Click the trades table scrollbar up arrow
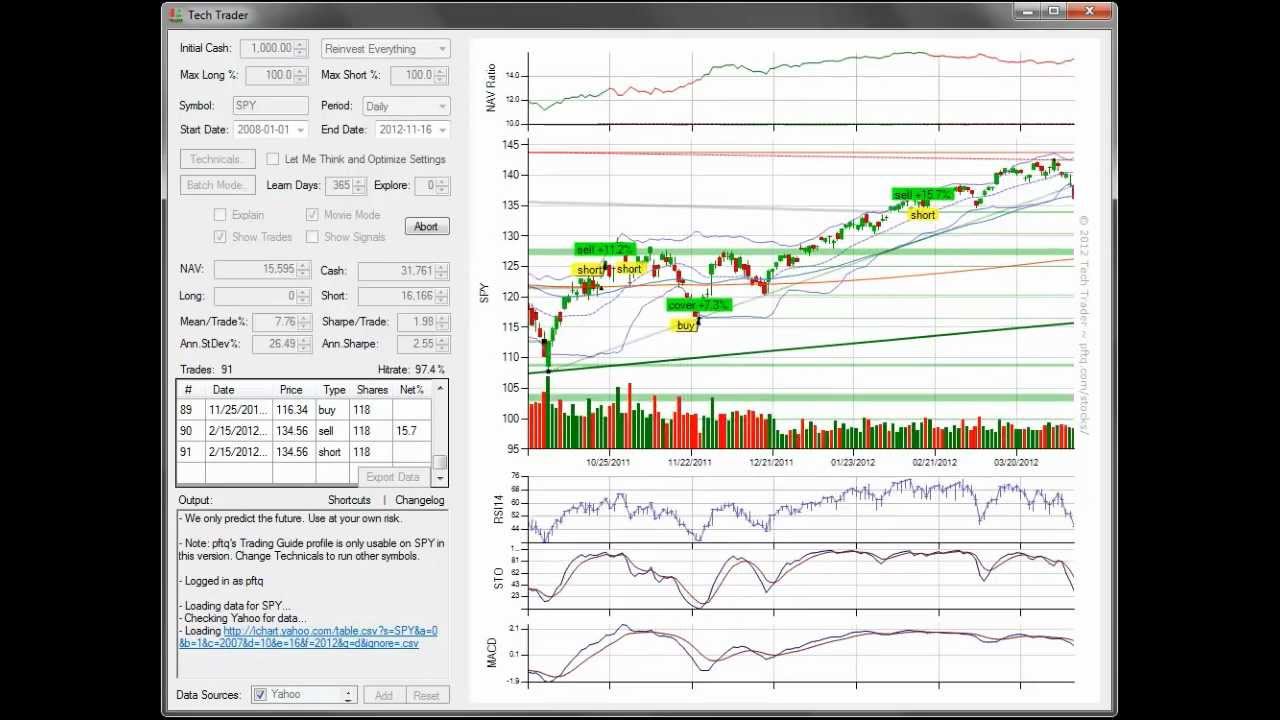The height and width of the screenshot is (720, 1280). (x=440, y=388)
